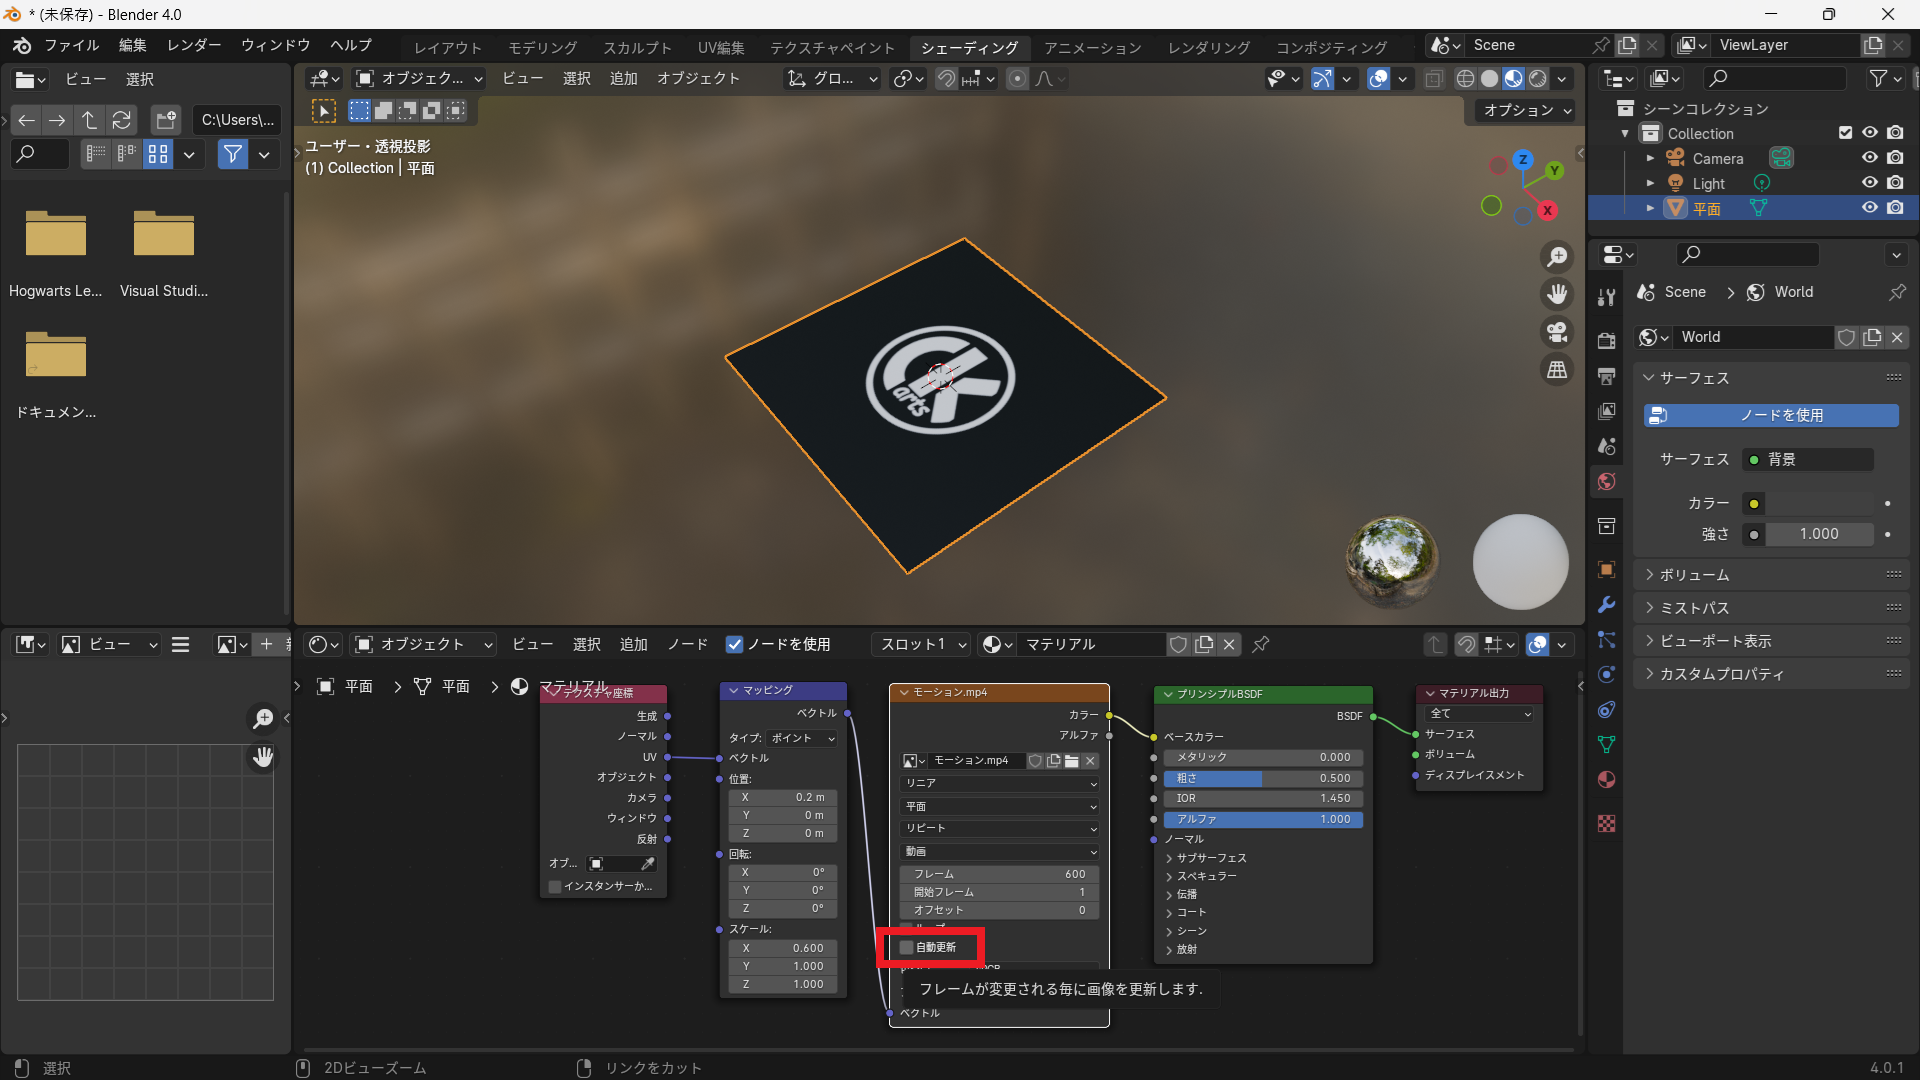The image size is (1920, 1080).
Task: Open the スロット1 material slot dropdown
Action: [922, 645]
